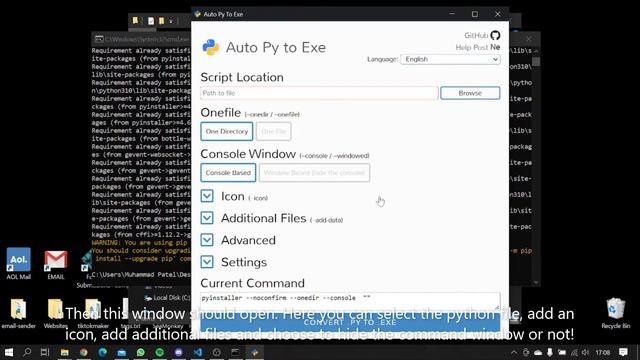Screen dimensions: 640x360
Task: Open Visual Studio Code from the taskbar
Action: 198,352
